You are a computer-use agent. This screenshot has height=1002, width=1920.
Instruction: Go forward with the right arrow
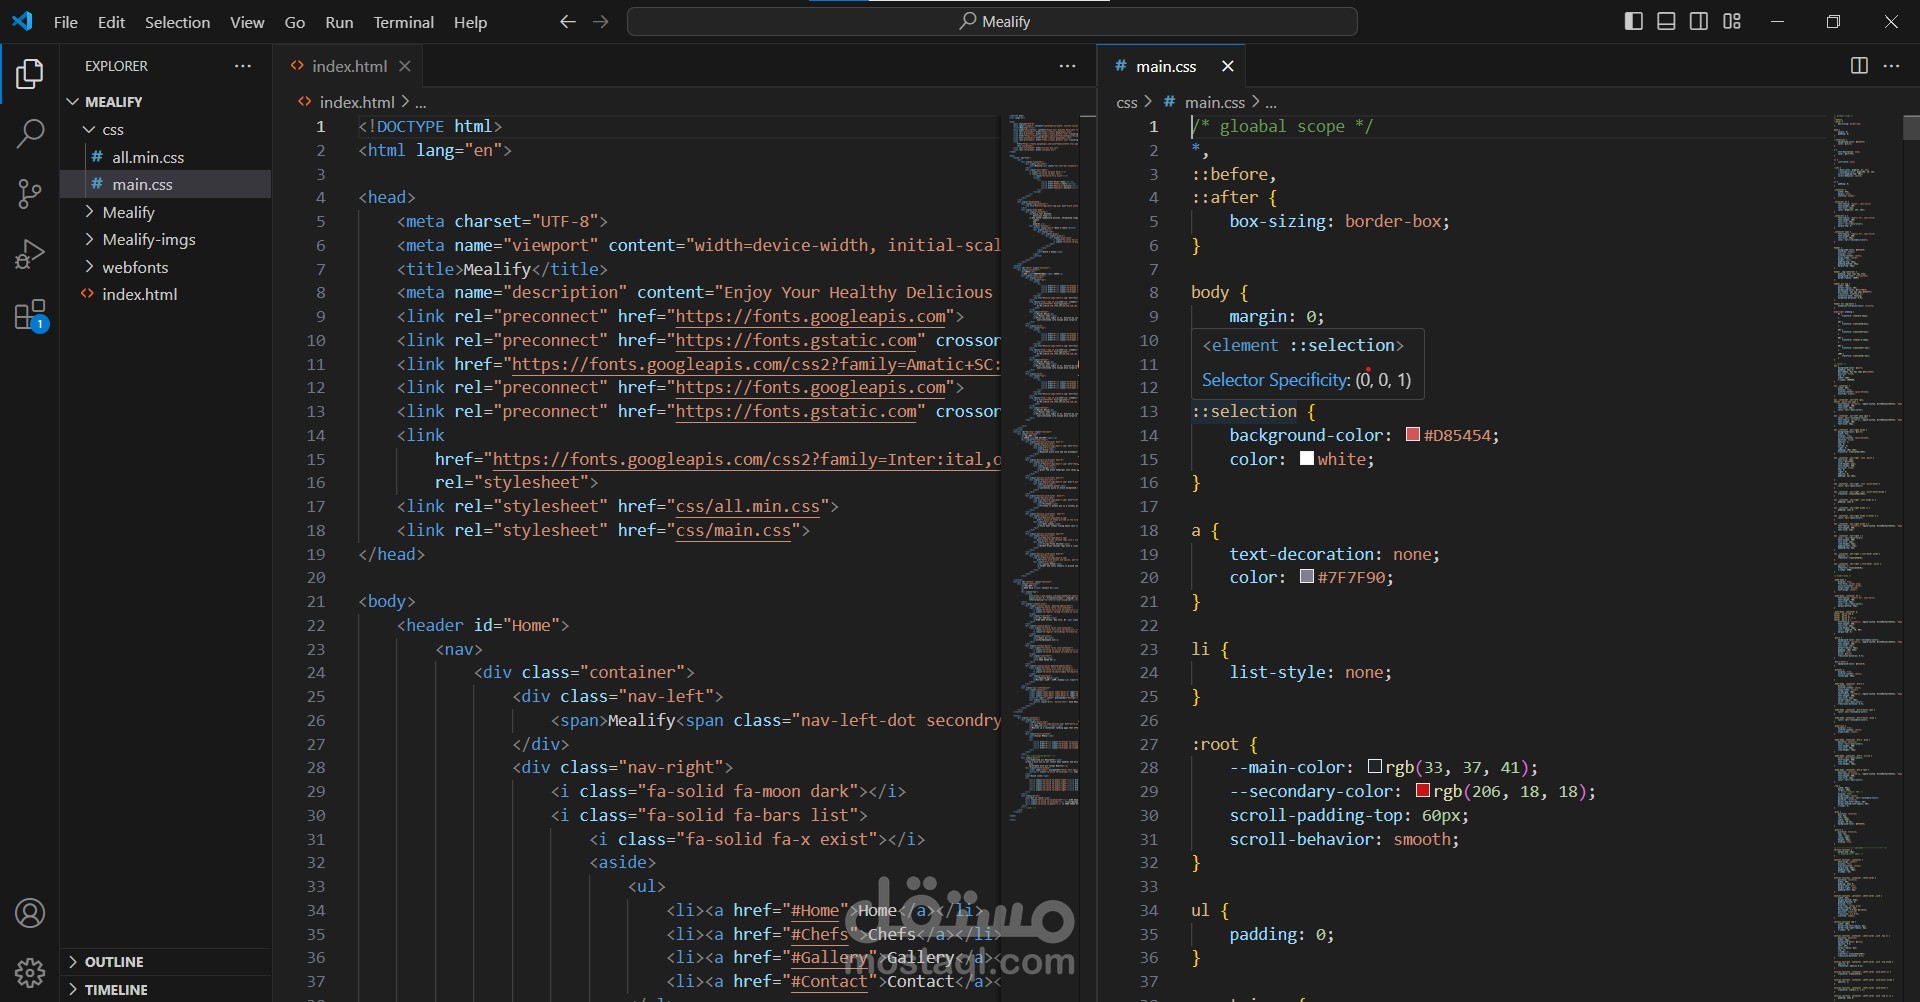601,21
